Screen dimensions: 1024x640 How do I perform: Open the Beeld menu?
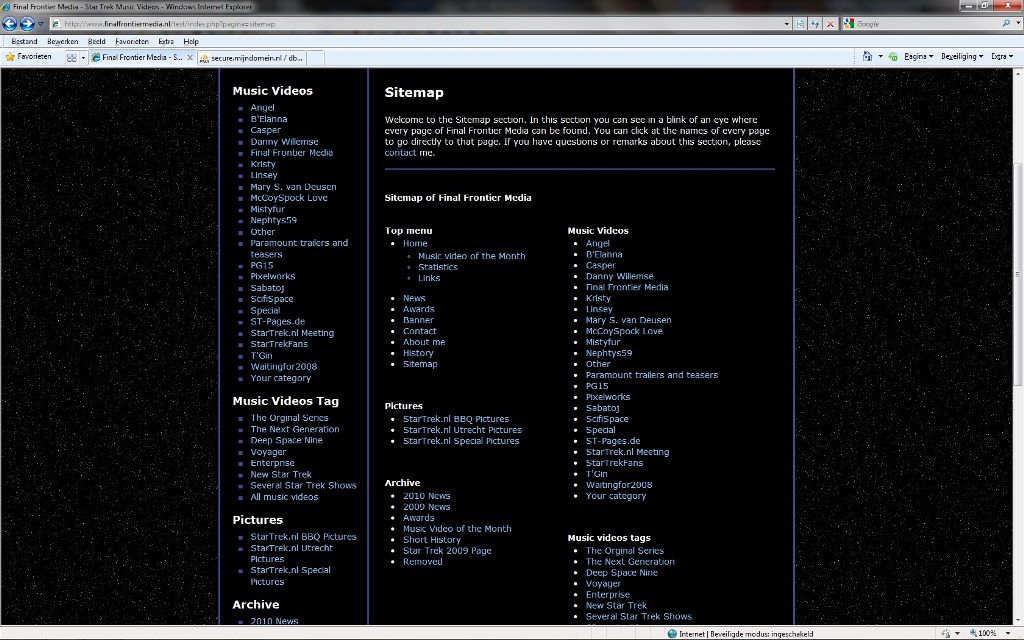click(97, 41)
